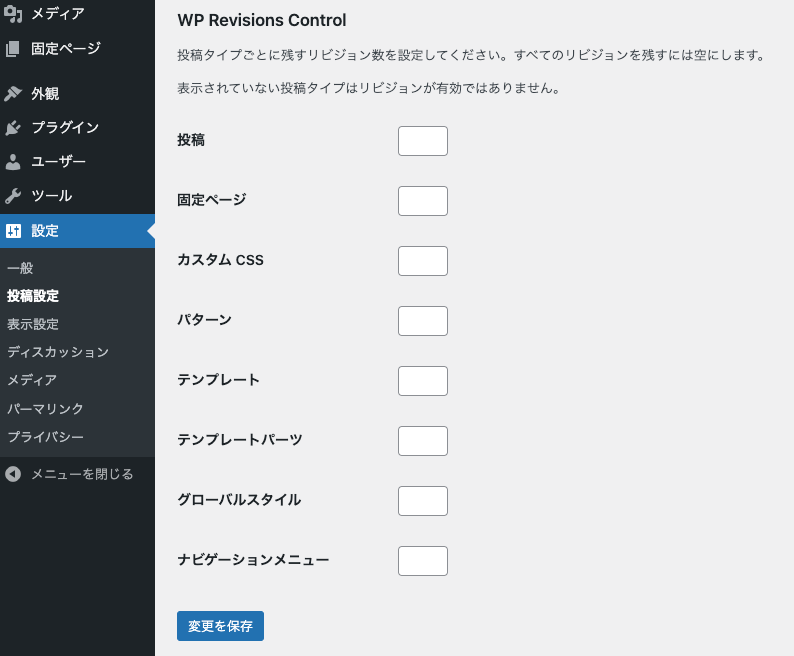The height and width of the screenshot is (656, 794).
Task: Click the ナビゲーションメニュー revisions input
Action: tap(422, 561)
